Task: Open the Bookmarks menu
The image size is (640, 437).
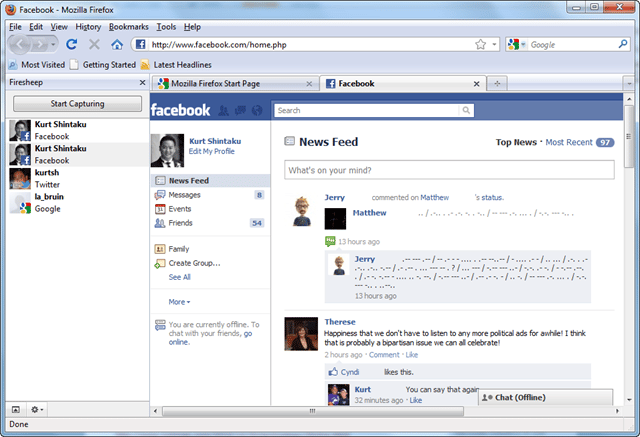Action: click(x=129, y=27)
